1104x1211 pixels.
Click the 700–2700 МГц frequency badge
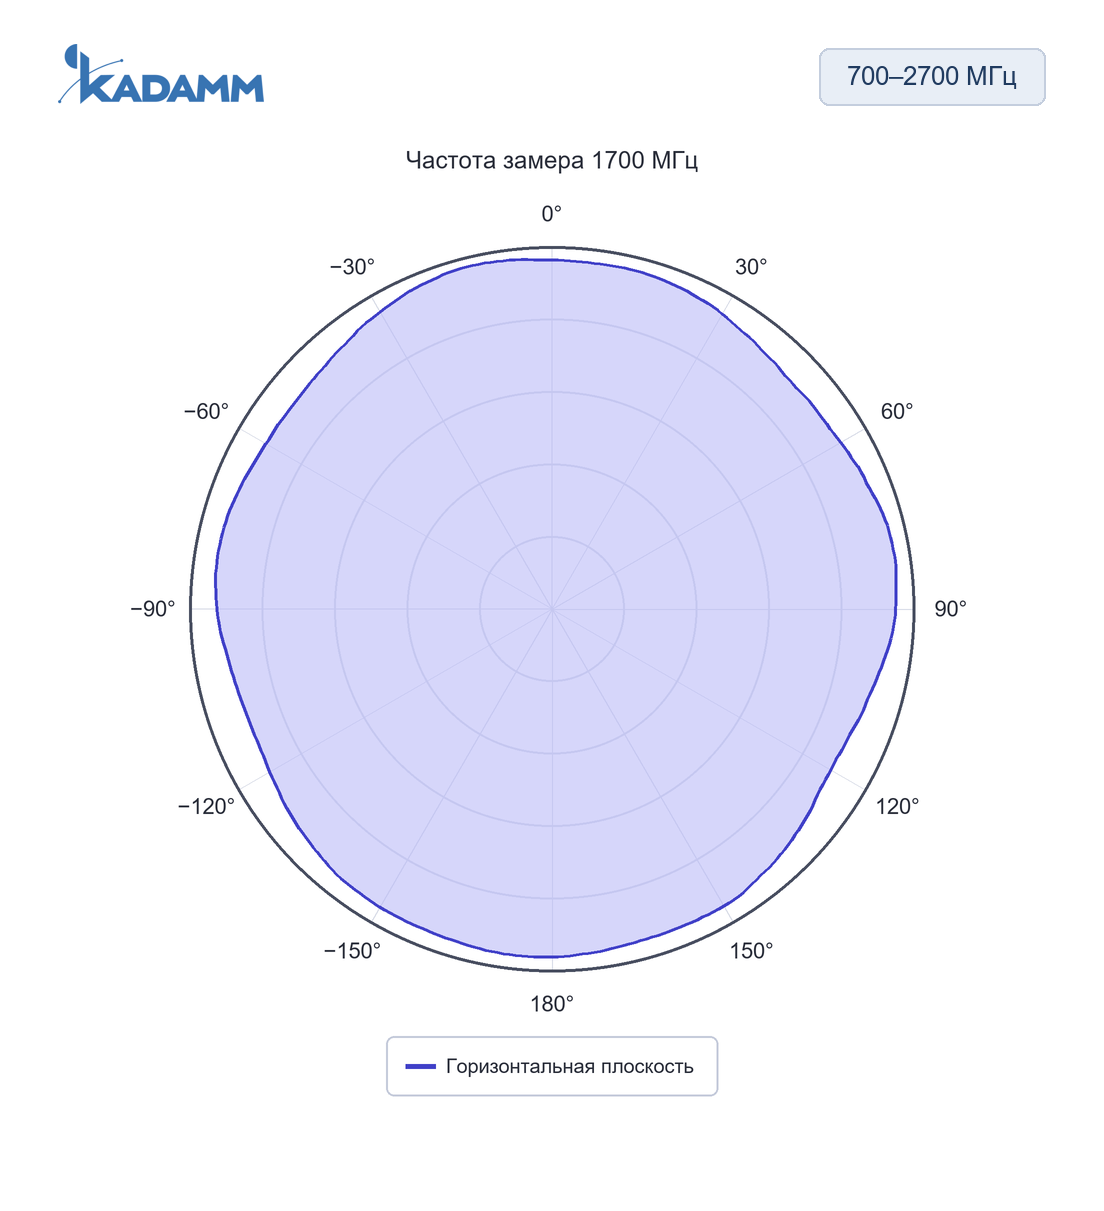click(x=932, y=77)
